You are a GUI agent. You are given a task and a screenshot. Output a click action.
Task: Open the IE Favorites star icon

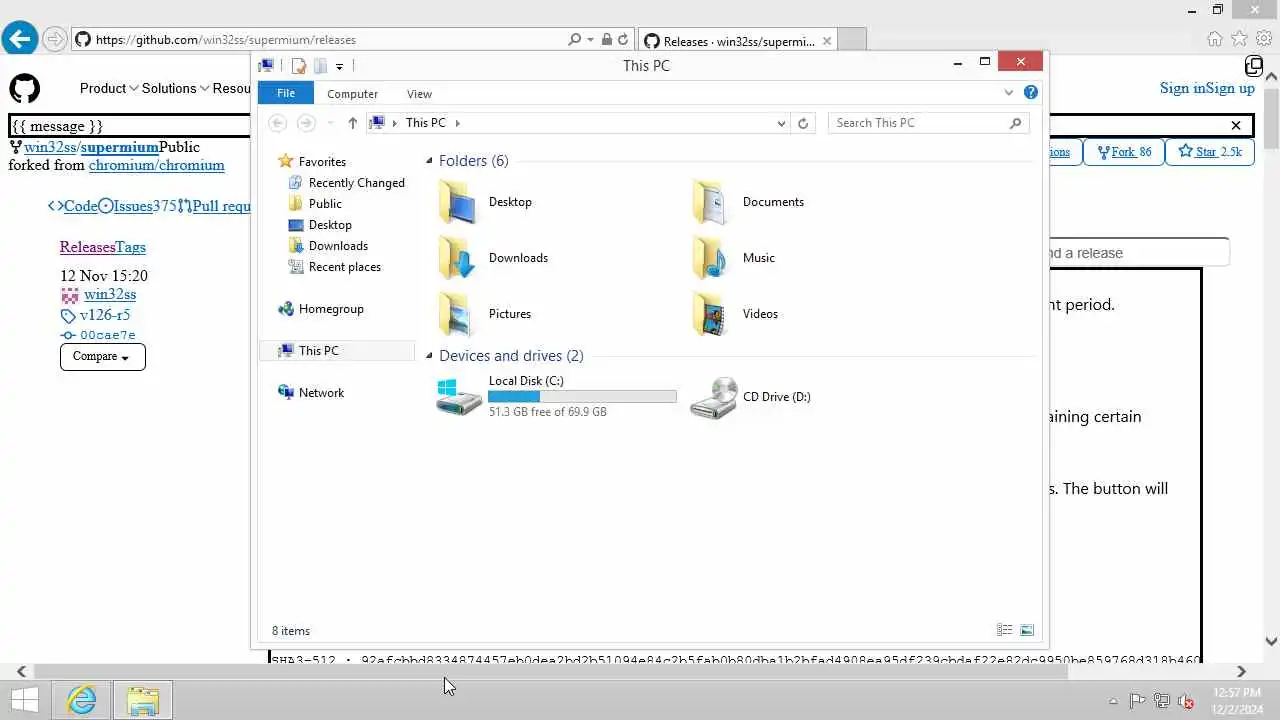[1240, 39]
